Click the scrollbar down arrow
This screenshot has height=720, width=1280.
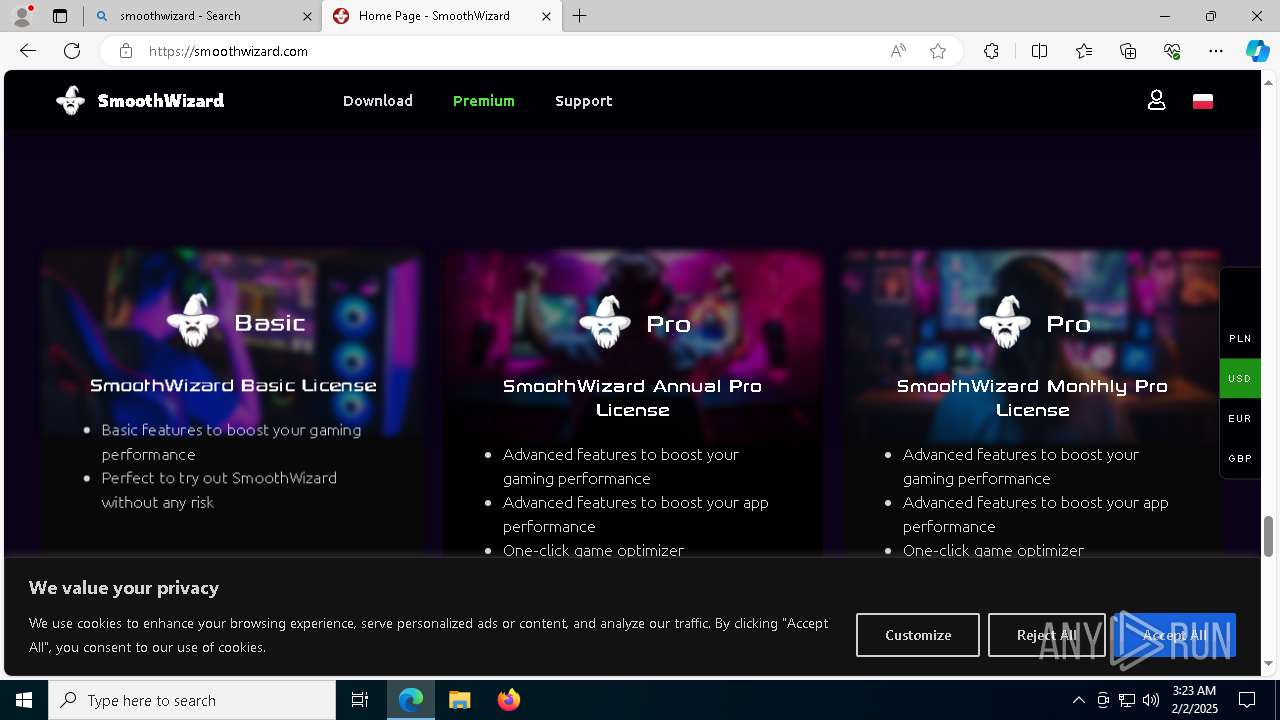1269,663
